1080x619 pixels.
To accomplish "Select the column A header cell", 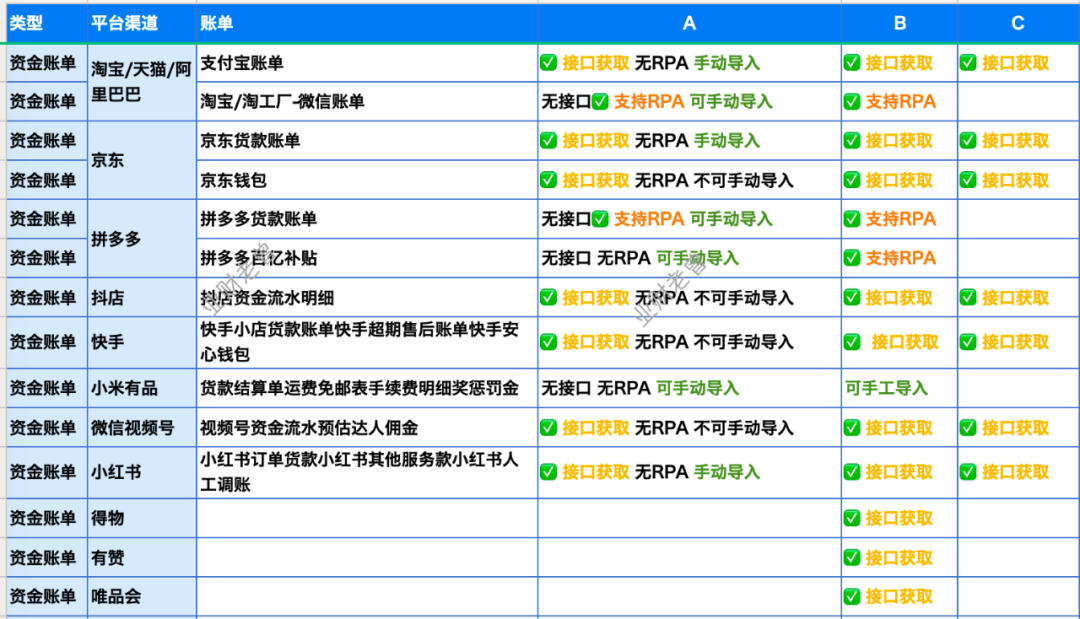I will [x=689, y=23].
